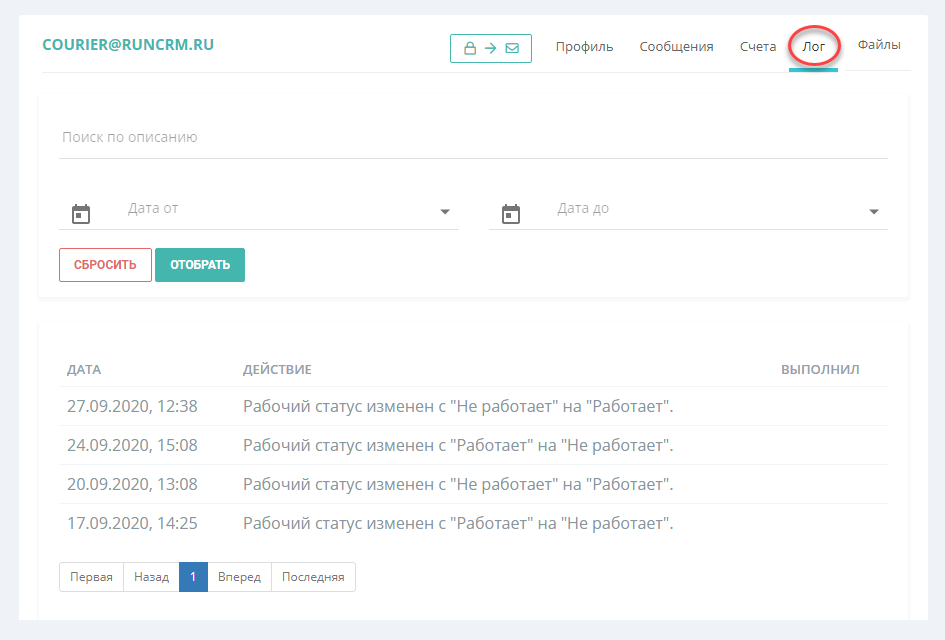The width and height of the screenshot is (945, 640).
Task: Click the action text in the 20.09.2020 row
Action: point(458,485)
